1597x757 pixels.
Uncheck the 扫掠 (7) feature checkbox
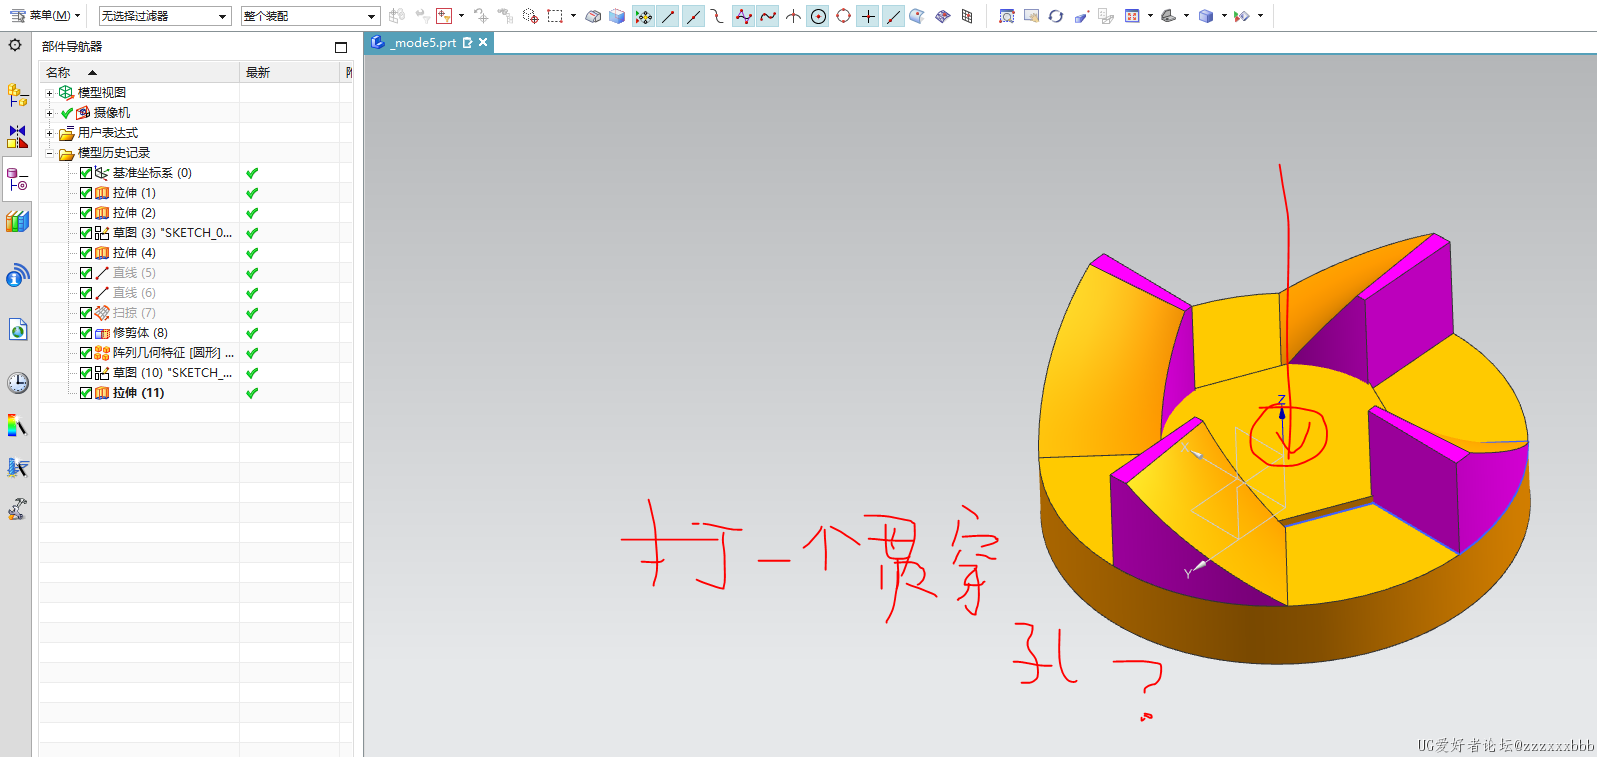[86, 313]
